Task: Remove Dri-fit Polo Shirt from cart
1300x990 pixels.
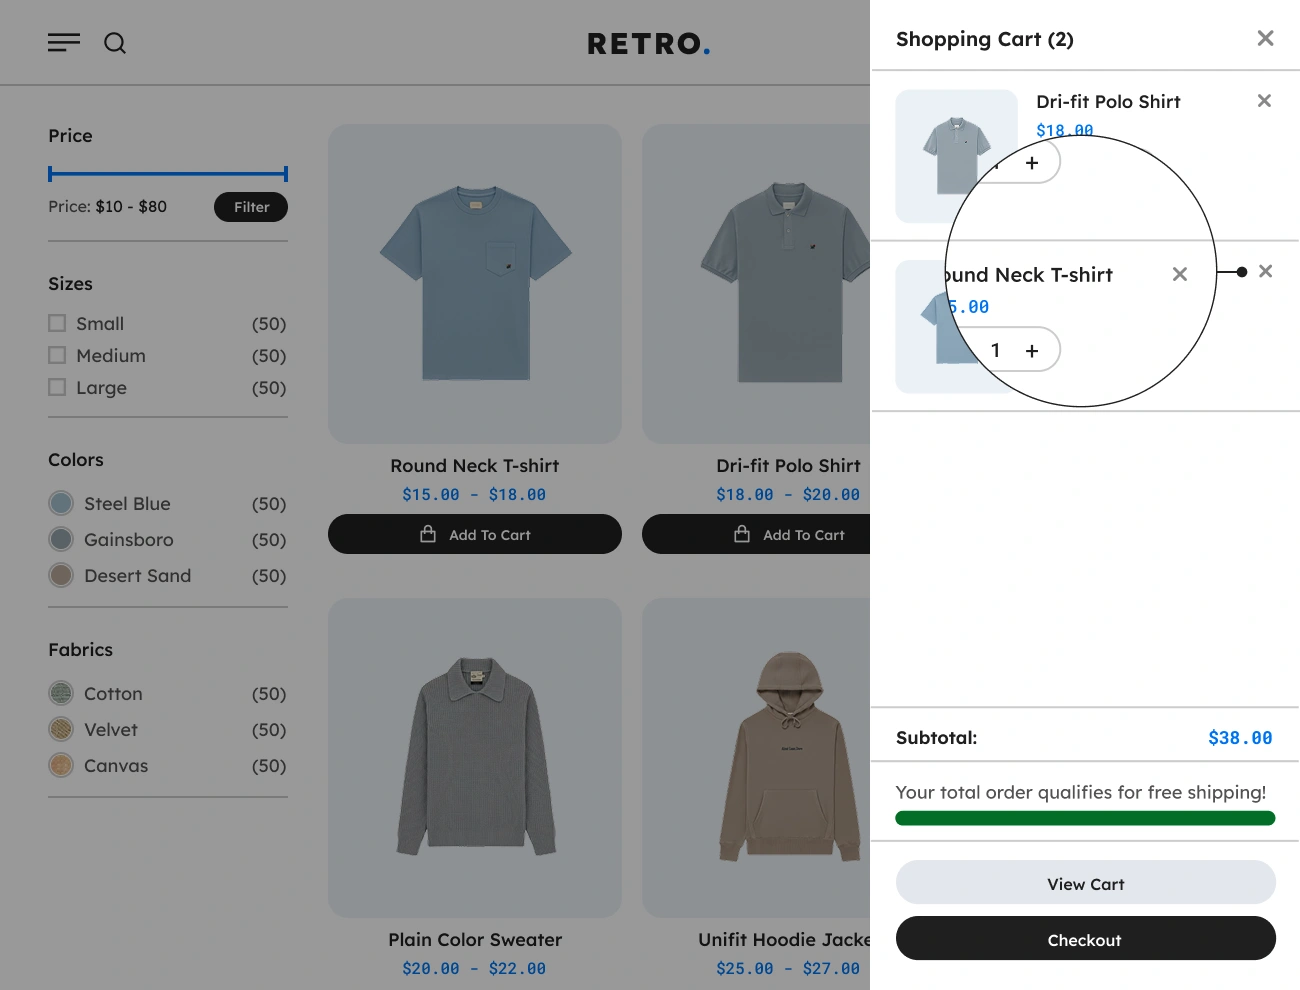Action: 1264,100
